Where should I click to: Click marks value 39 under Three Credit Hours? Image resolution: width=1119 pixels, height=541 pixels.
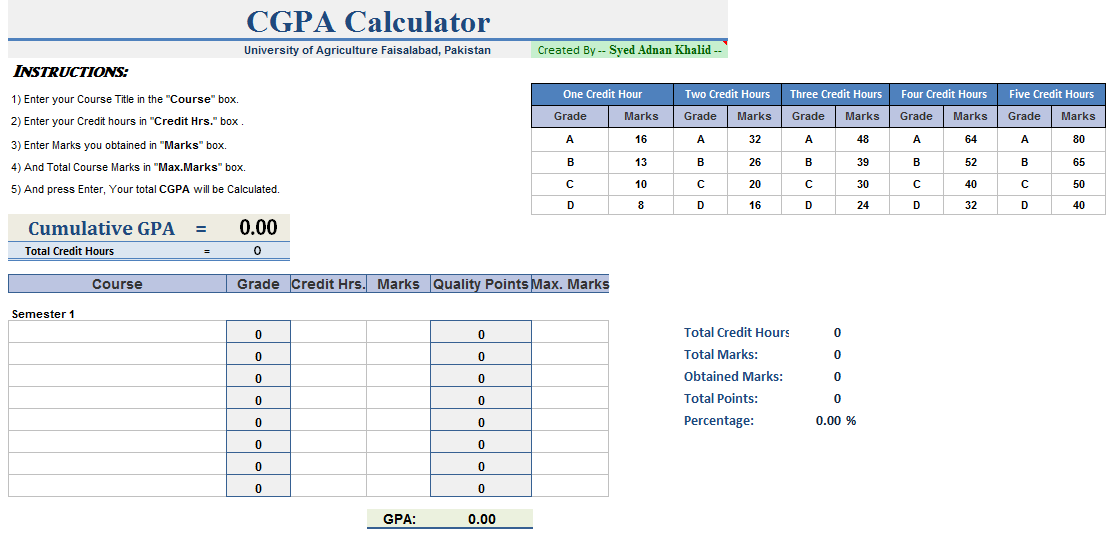point(862,162)
